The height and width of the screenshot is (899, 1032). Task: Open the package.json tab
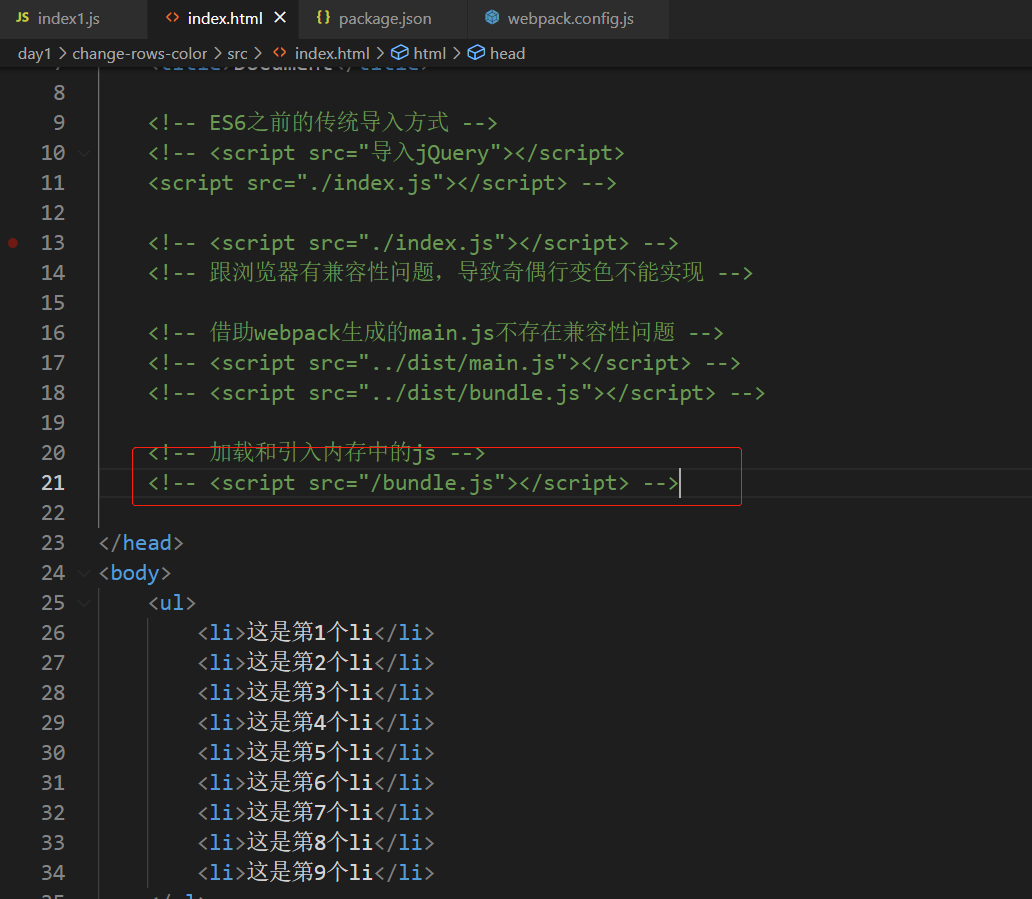pos(383,18)
